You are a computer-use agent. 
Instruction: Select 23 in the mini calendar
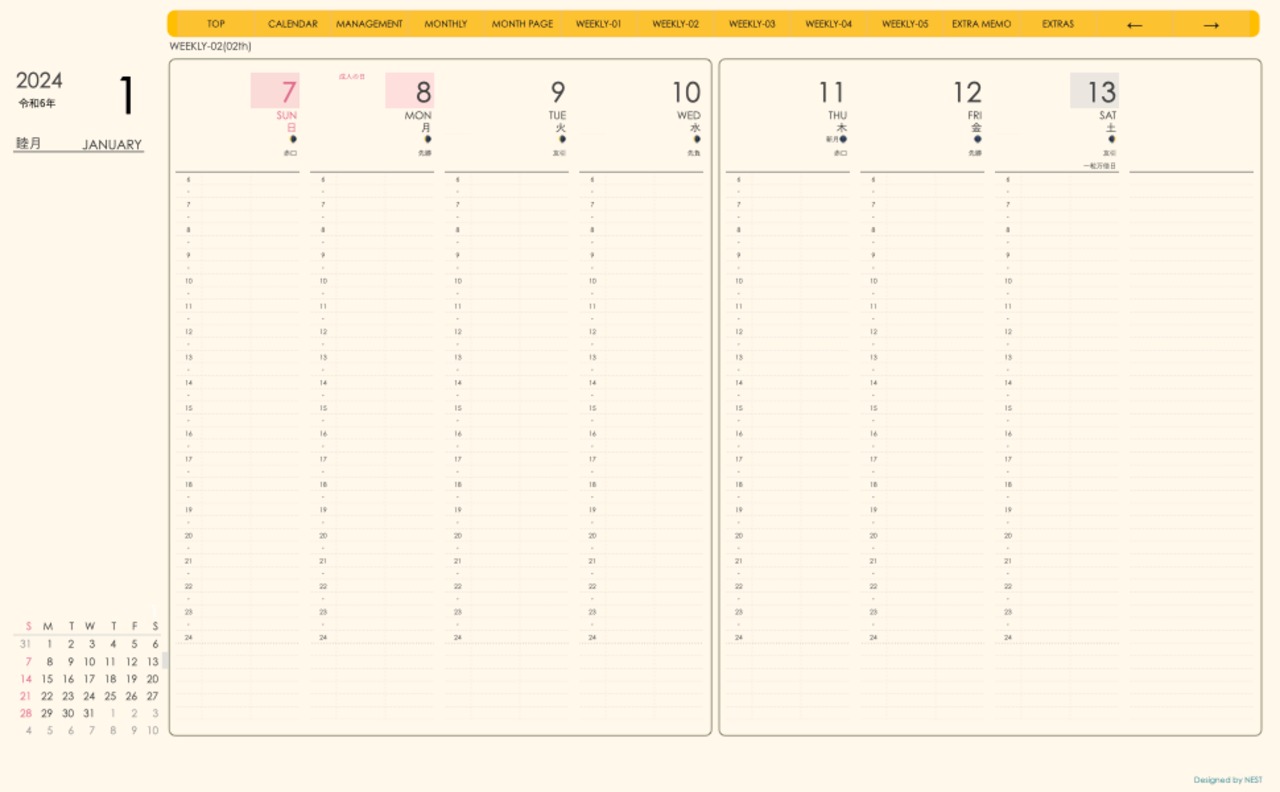(x=68, y=696)
